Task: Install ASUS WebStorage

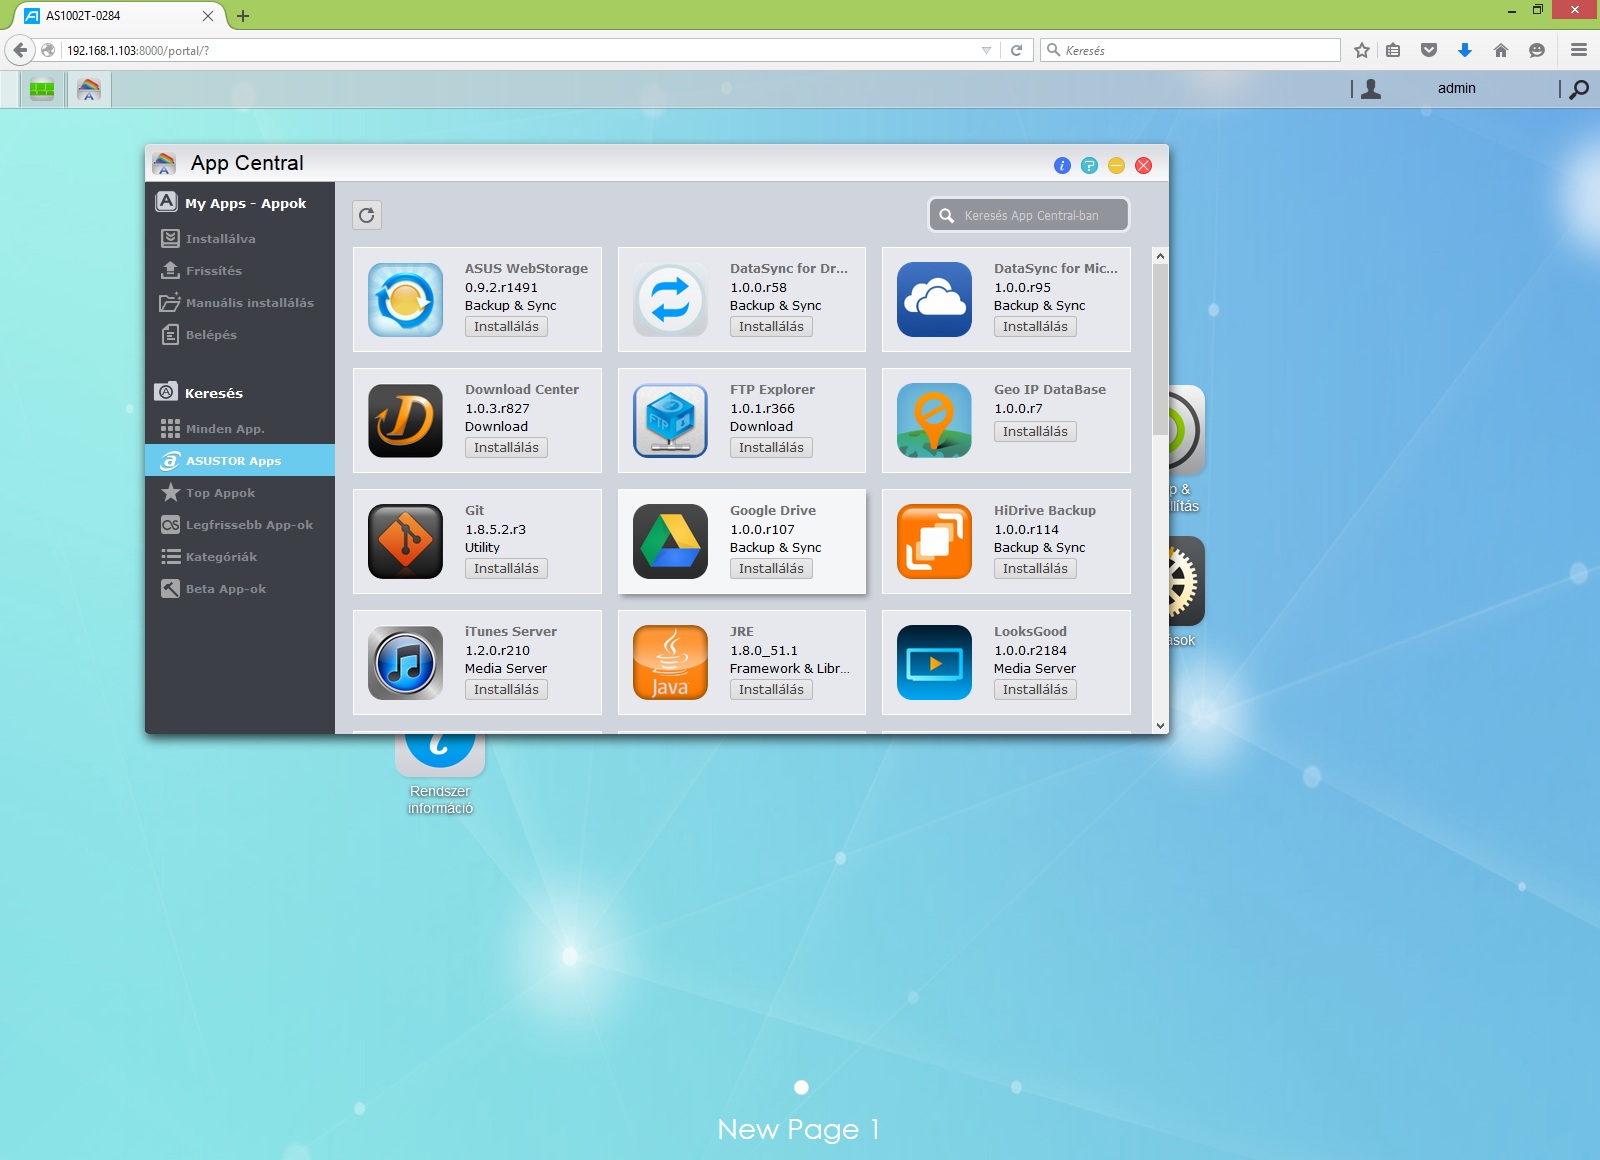Action: [506, 327]
